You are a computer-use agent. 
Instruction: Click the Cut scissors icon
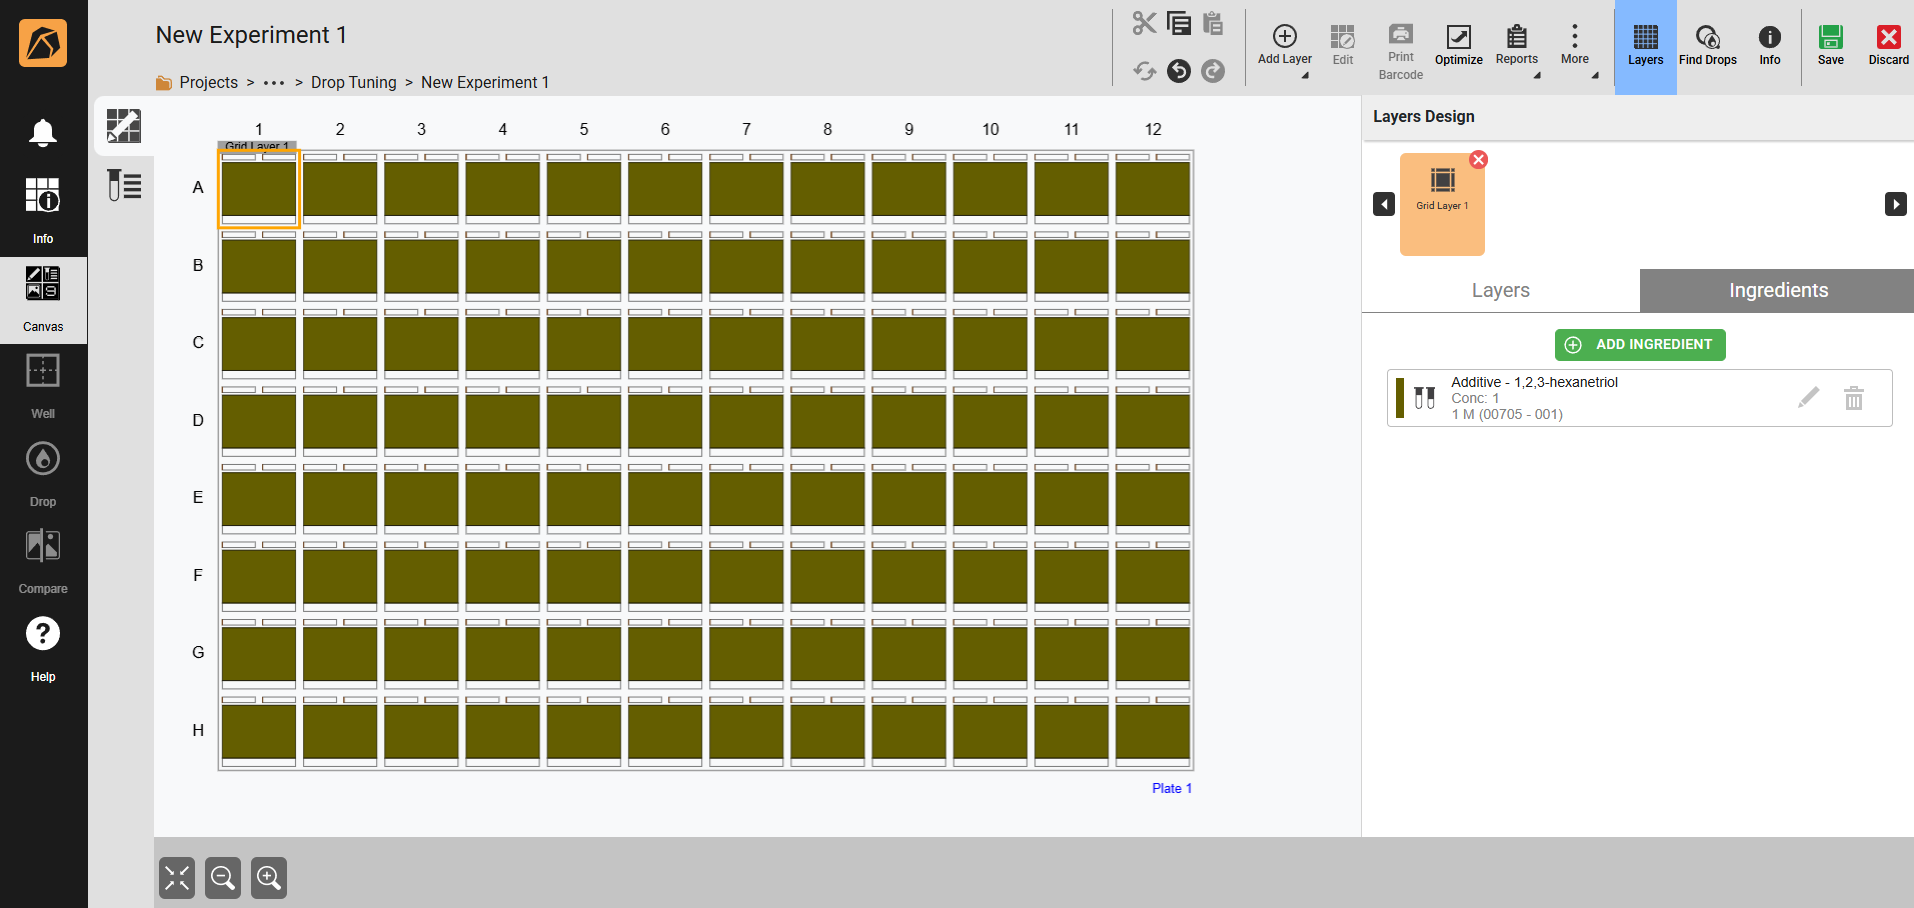[1144, 23]
